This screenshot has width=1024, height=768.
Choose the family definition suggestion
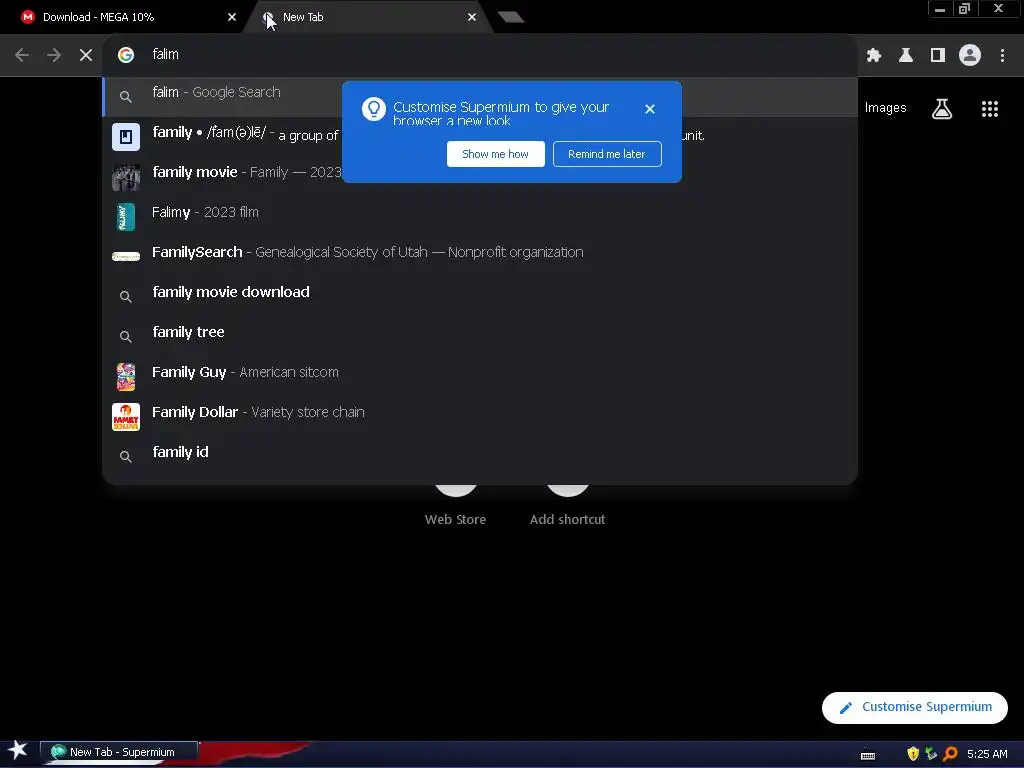480,136
